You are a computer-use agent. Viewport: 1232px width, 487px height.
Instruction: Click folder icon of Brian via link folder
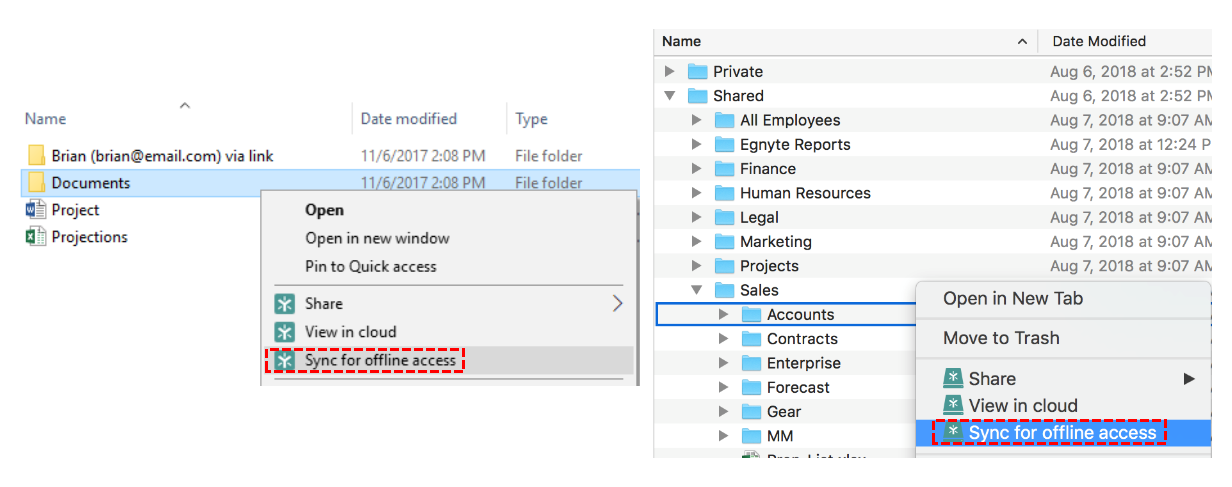[36, 156]
